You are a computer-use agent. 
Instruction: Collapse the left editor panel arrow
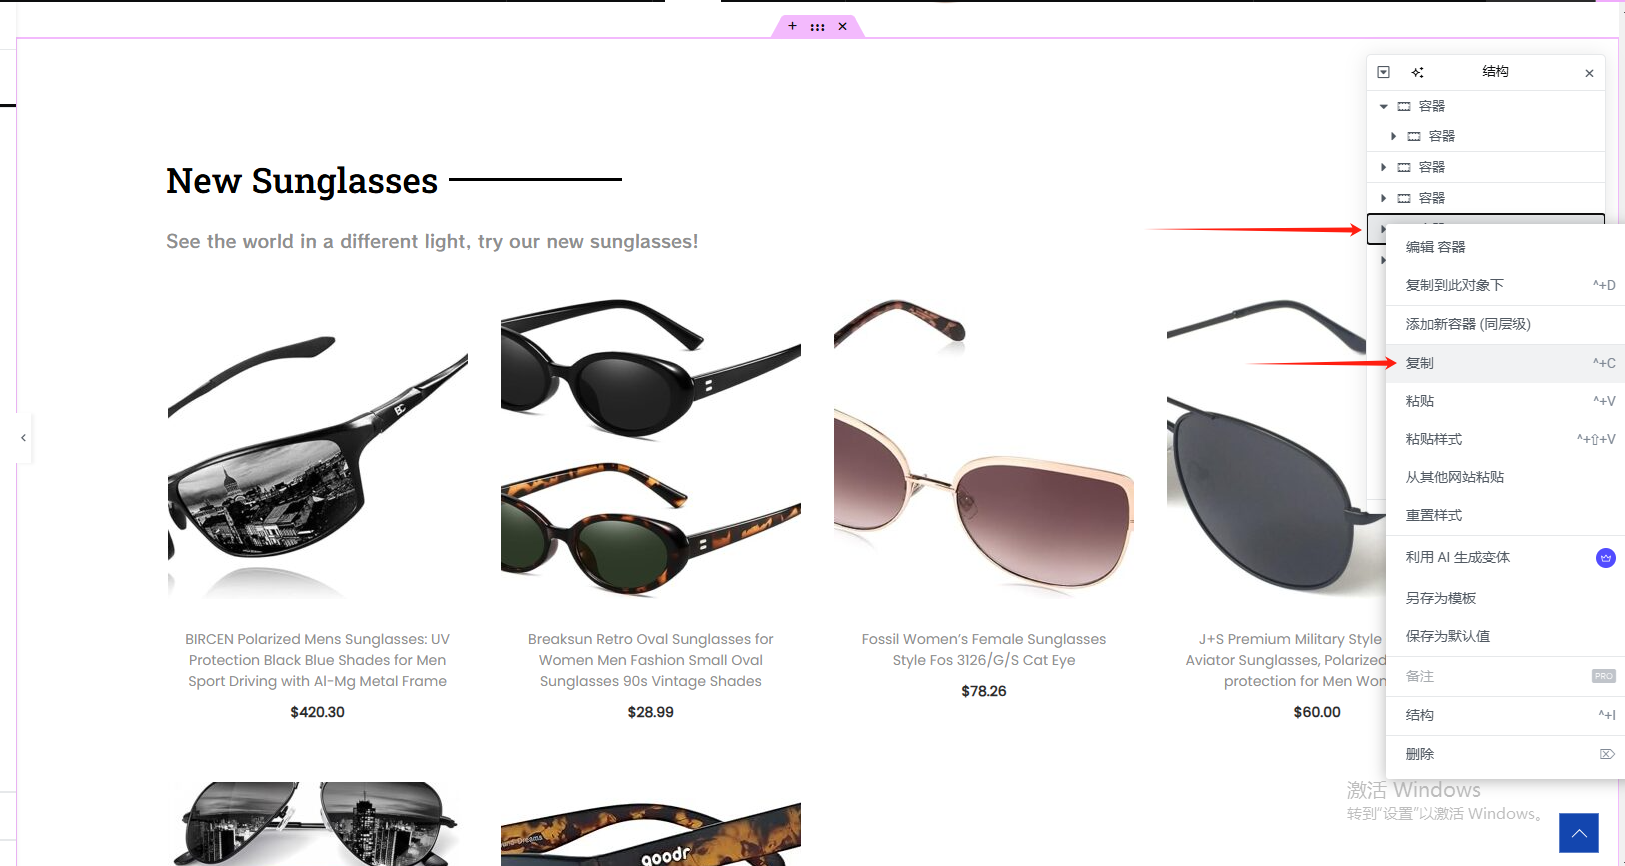click(24, 438)
